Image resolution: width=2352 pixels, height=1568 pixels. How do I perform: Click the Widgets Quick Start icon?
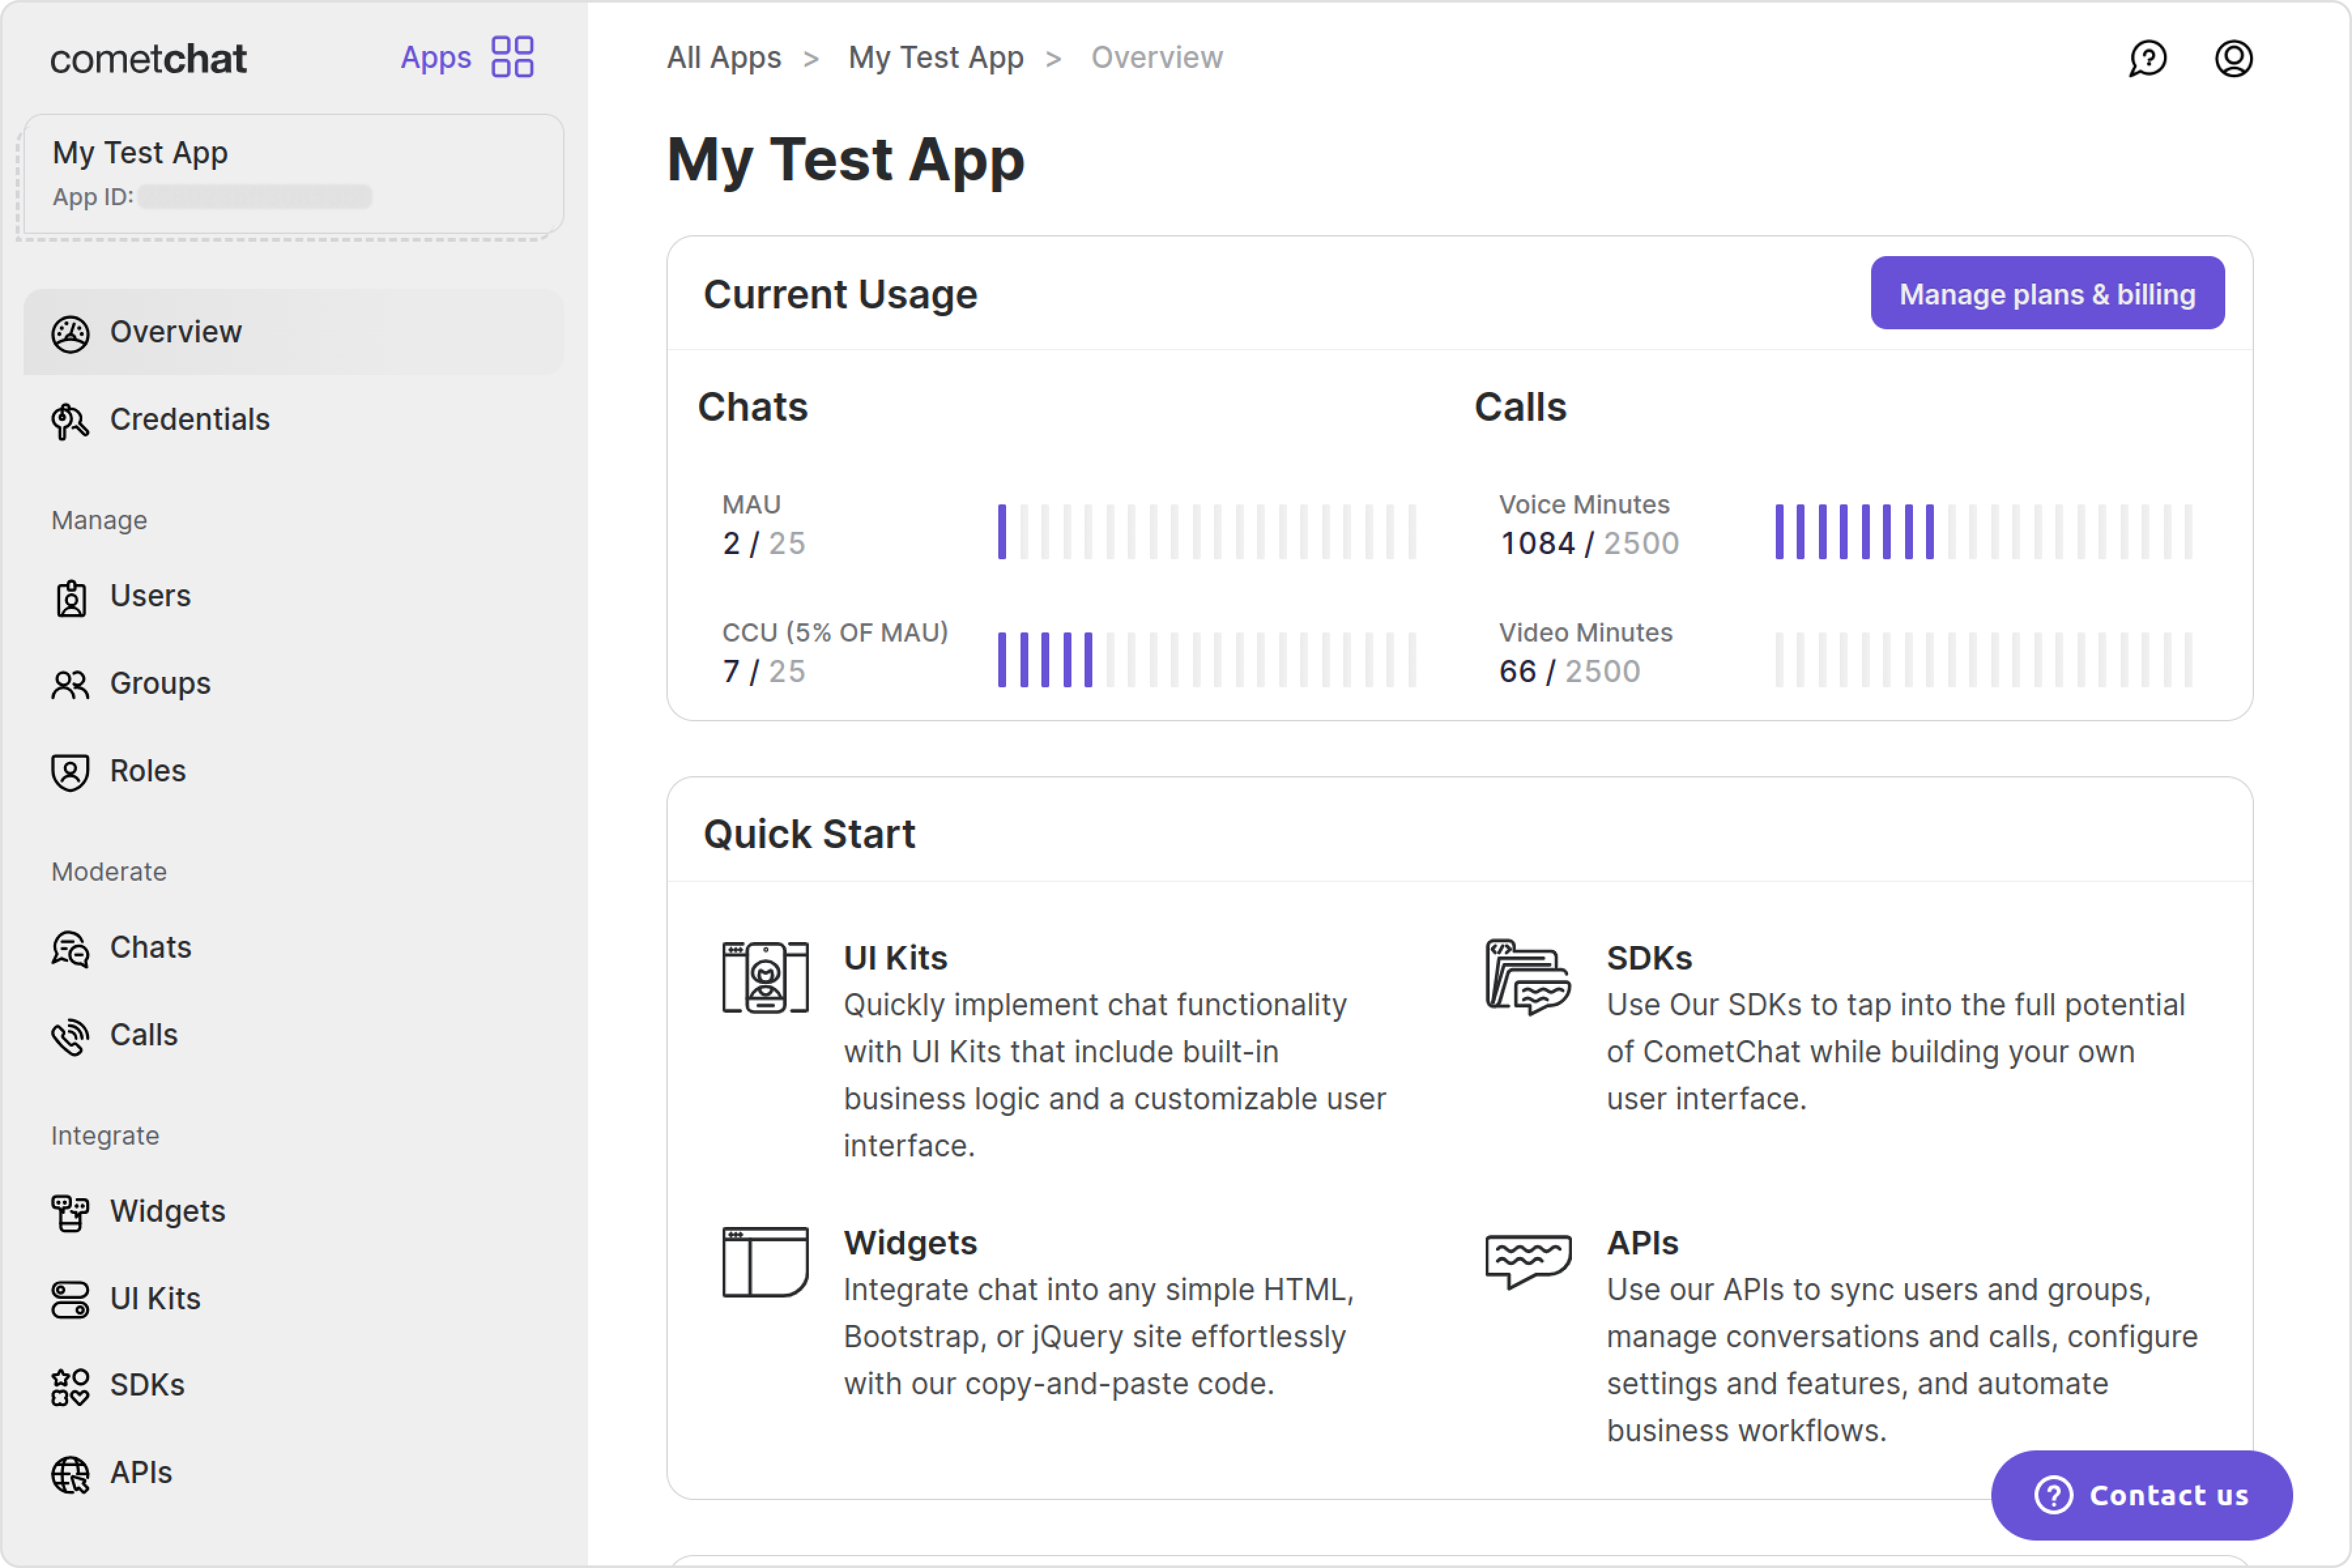tap(765, 1262)
